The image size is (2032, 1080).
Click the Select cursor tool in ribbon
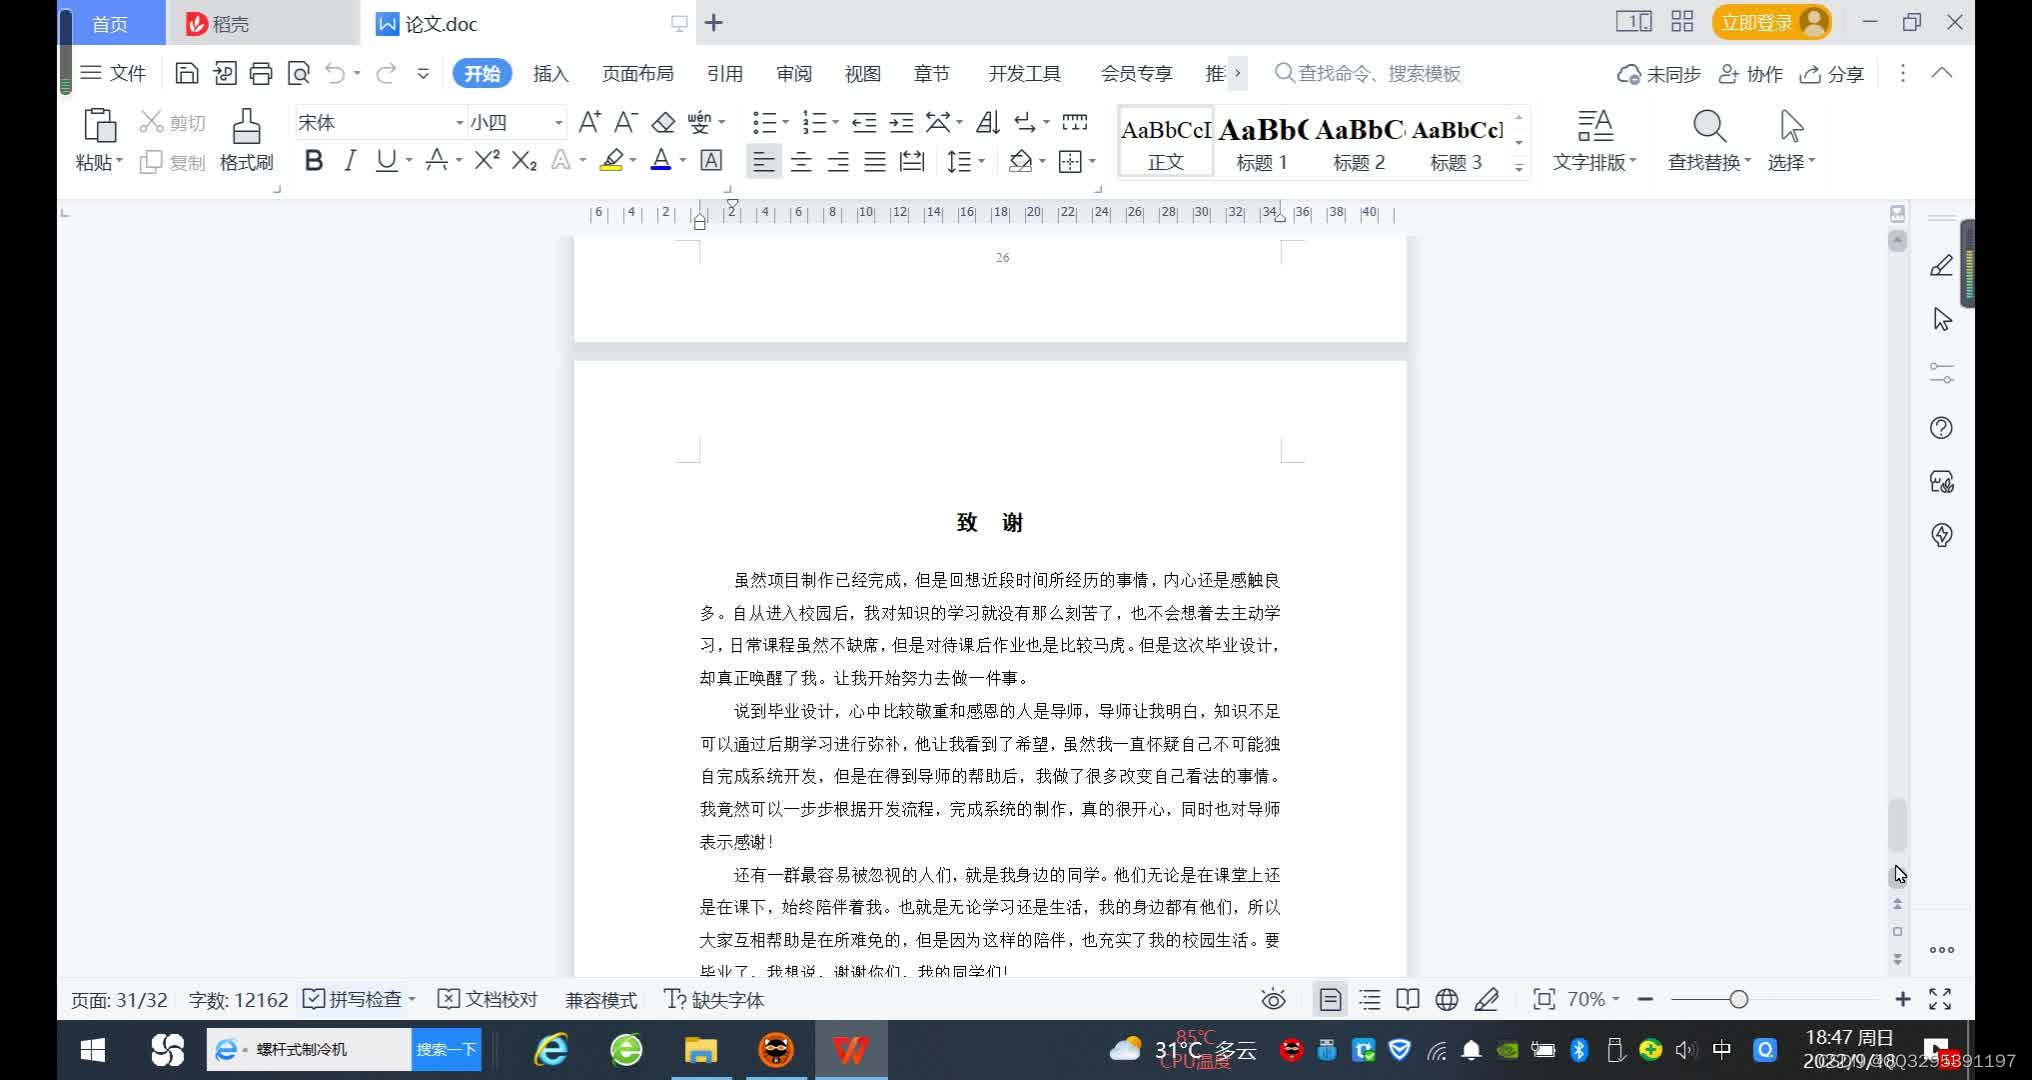[x=1791, y=127]
